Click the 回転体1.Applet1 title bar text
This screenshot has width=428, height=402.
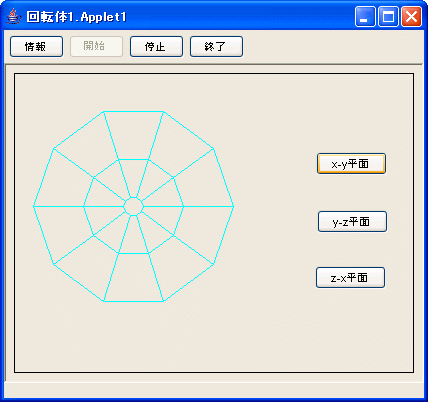(x=76, y=17)
